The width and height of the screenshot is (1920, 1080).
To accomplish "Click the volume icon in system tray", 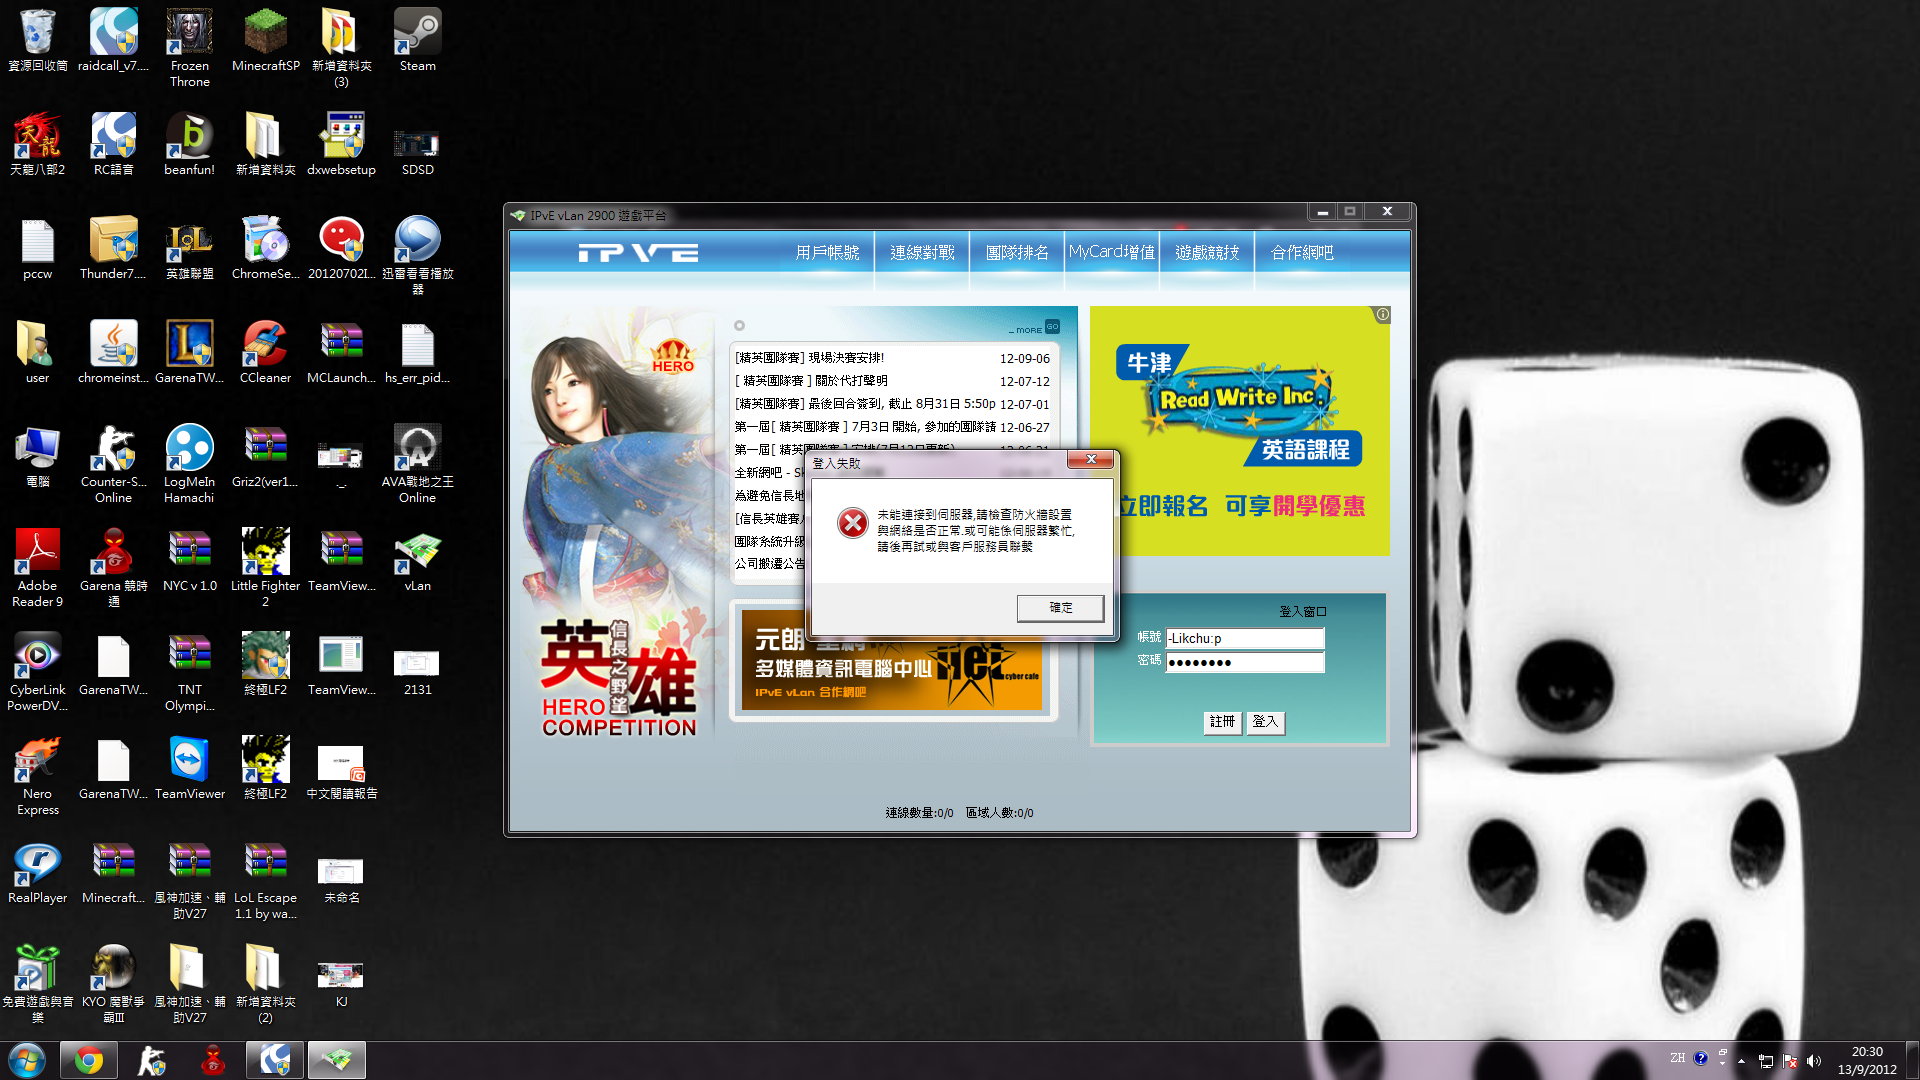I will [x=1814, y=1061].
